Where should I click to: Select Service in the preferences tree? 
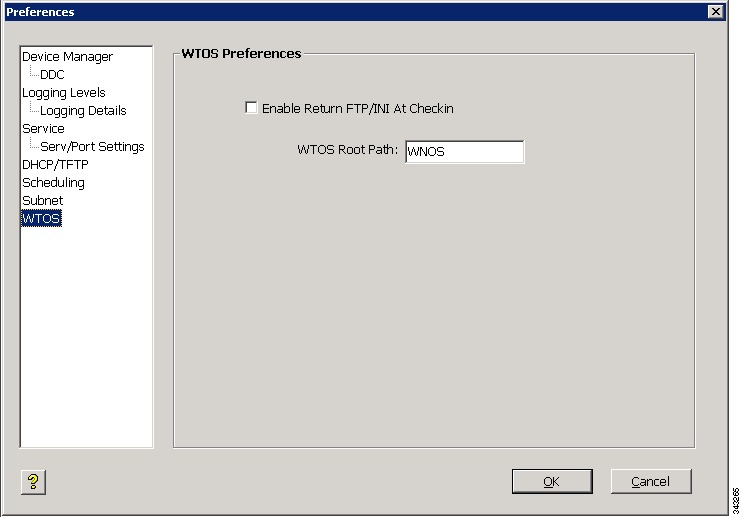[43, 129]
